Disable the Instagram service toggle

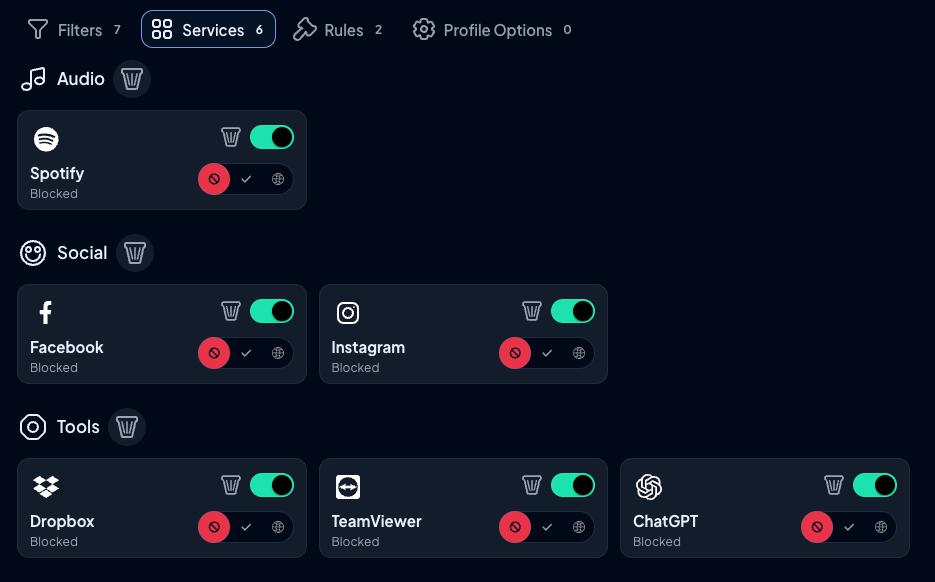tap(573, 311)
